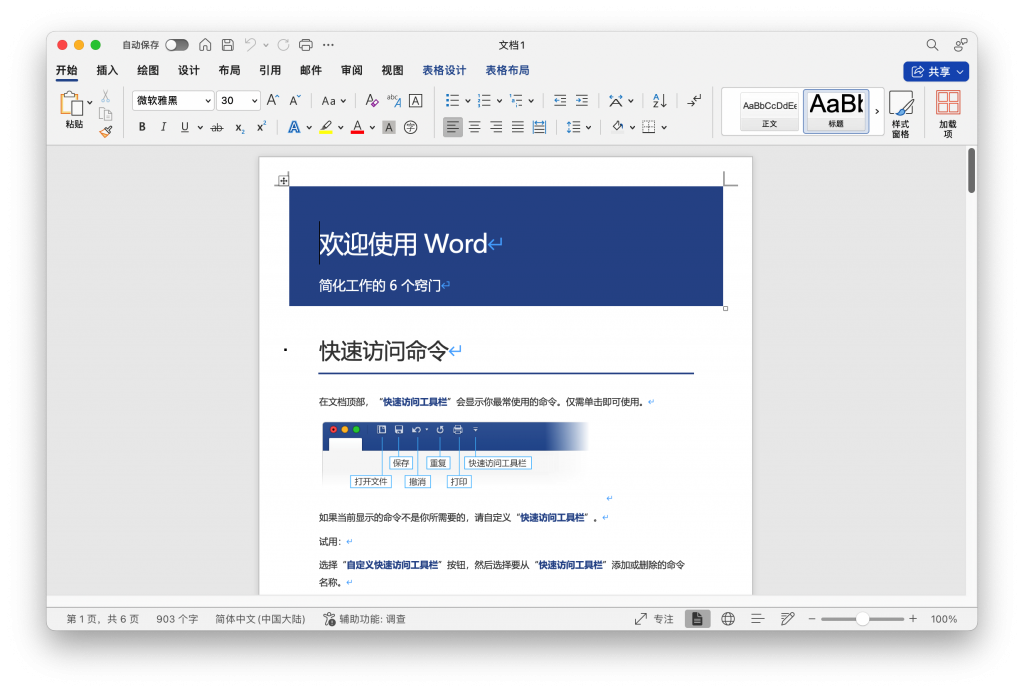
Task: Expand the bullet list options
Action: click(468, 101)
